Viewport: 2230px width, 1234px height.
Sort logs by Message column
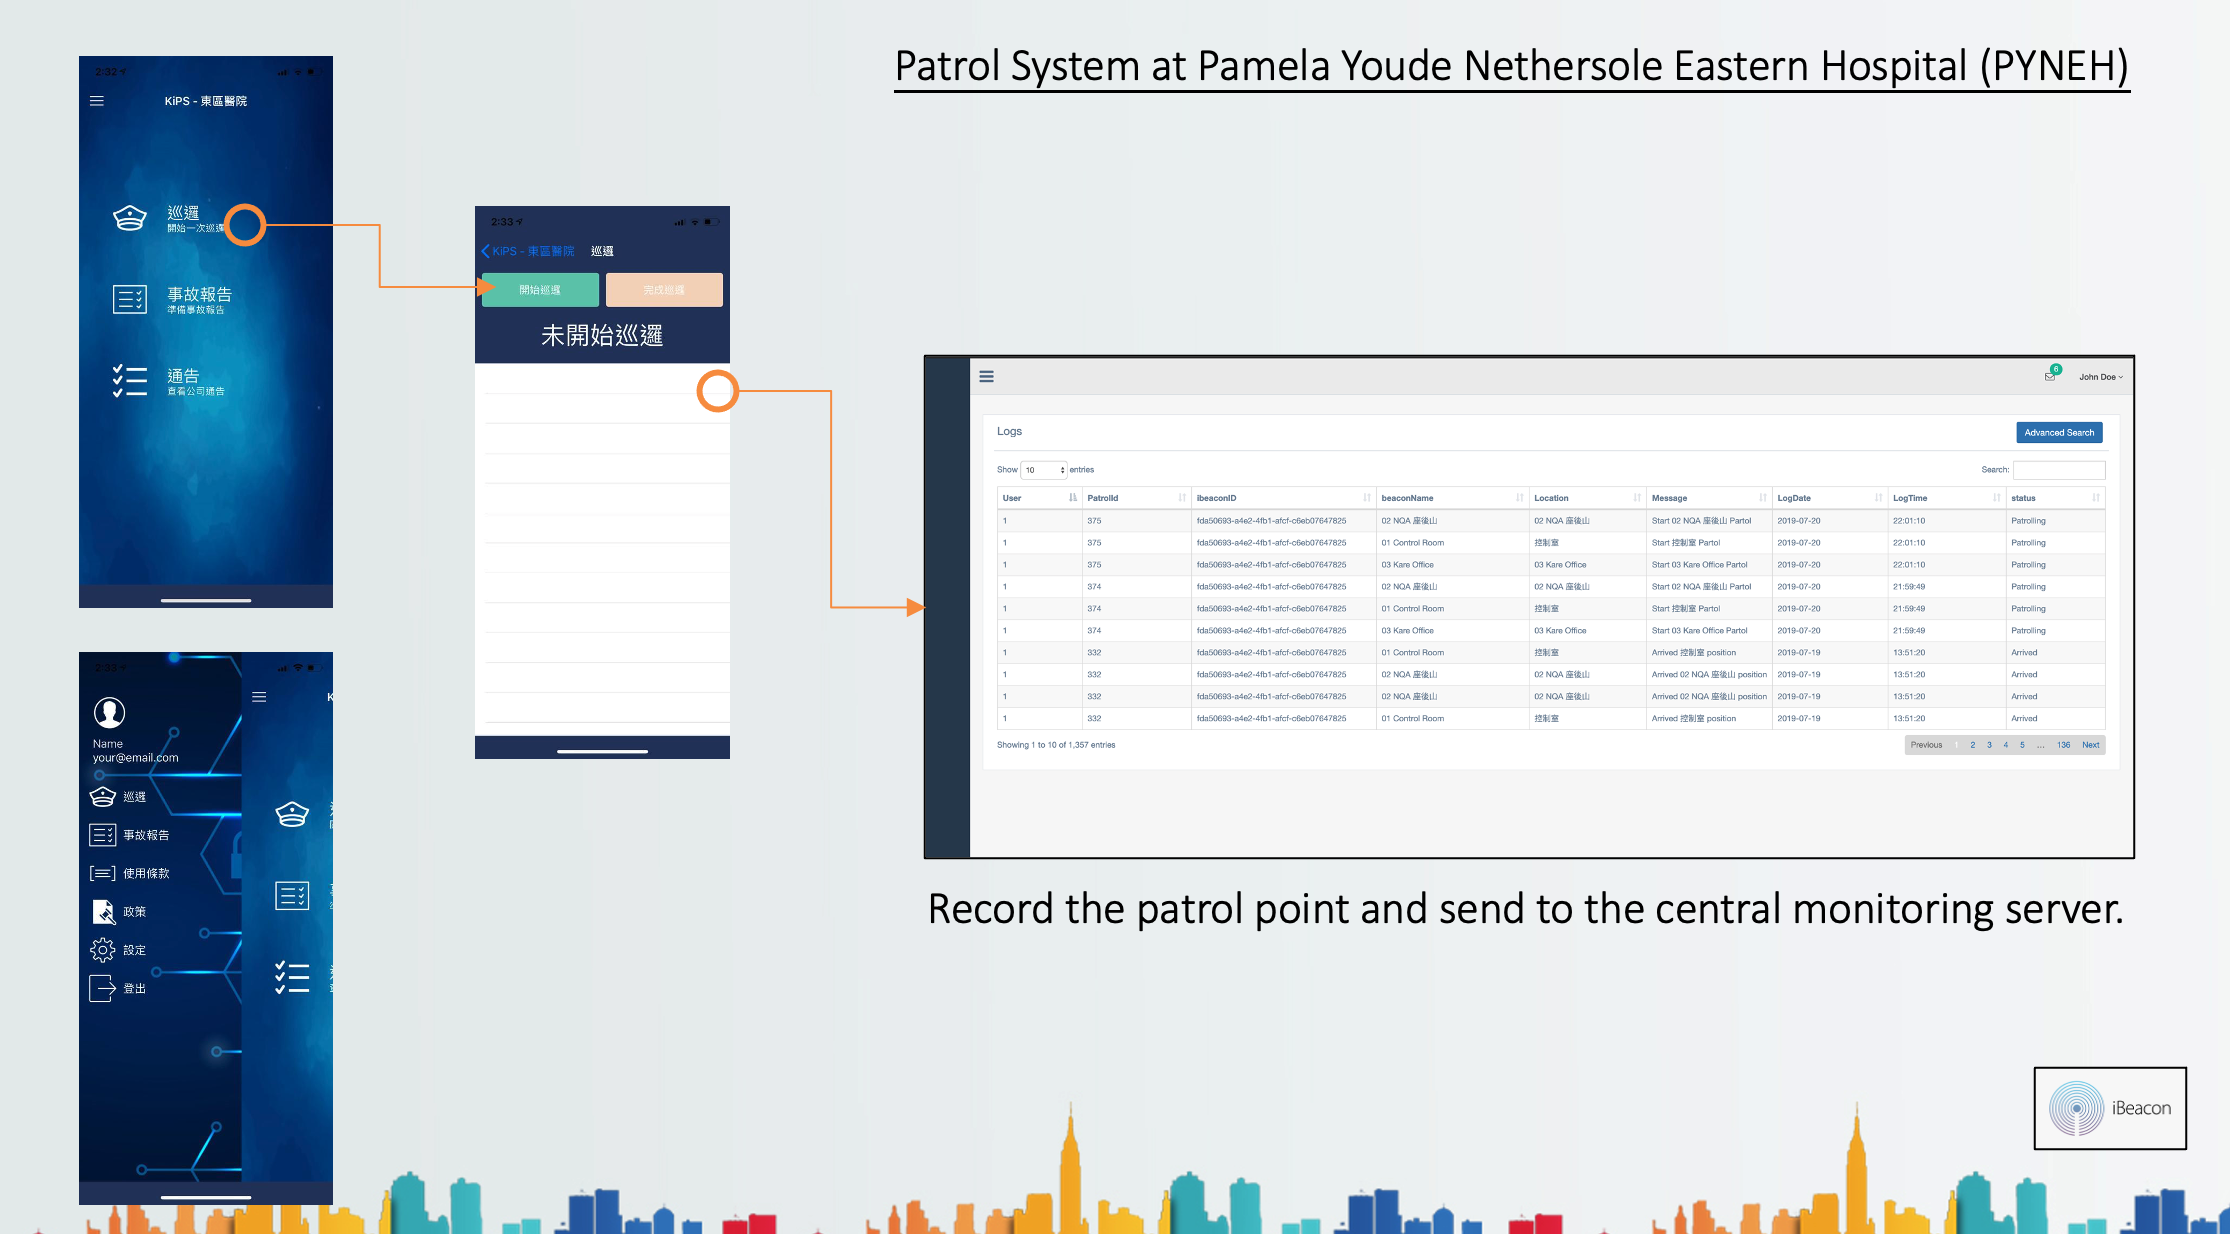[x=1710, y=498]
